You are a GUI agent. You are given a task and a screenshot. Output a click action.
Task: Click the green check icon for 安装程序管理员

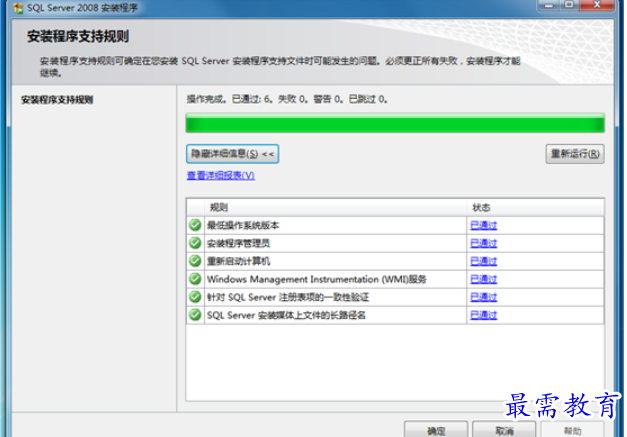coord(195,243)
